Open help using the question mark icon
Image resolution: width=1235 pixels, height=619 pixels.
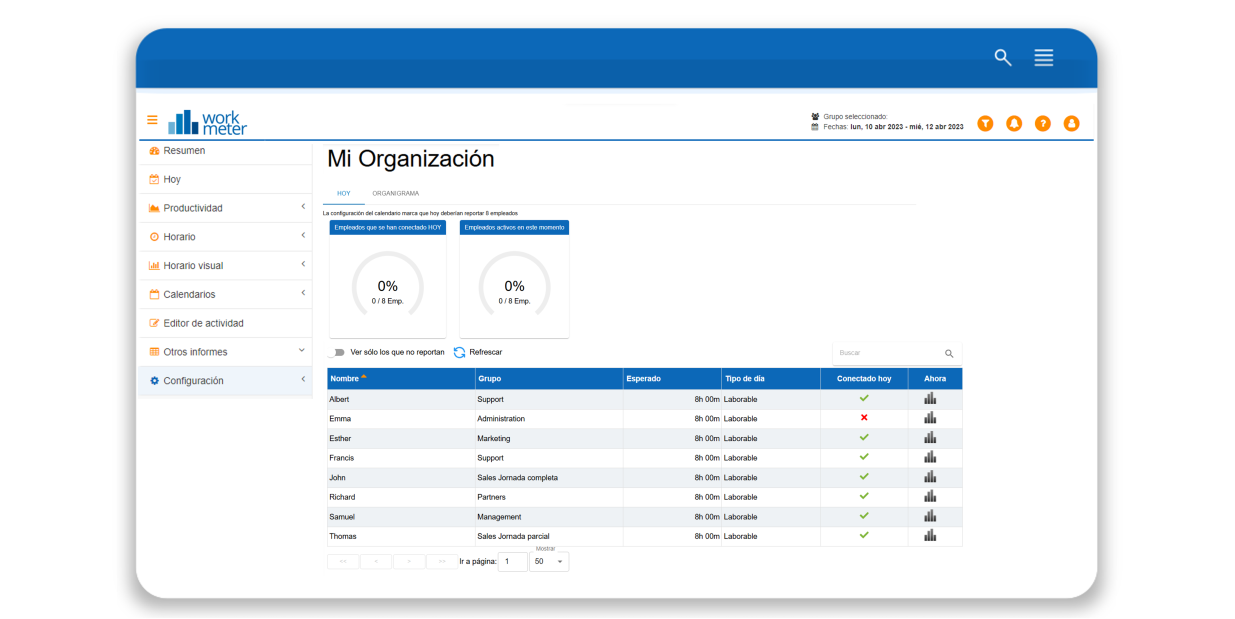click(1043, 122)
